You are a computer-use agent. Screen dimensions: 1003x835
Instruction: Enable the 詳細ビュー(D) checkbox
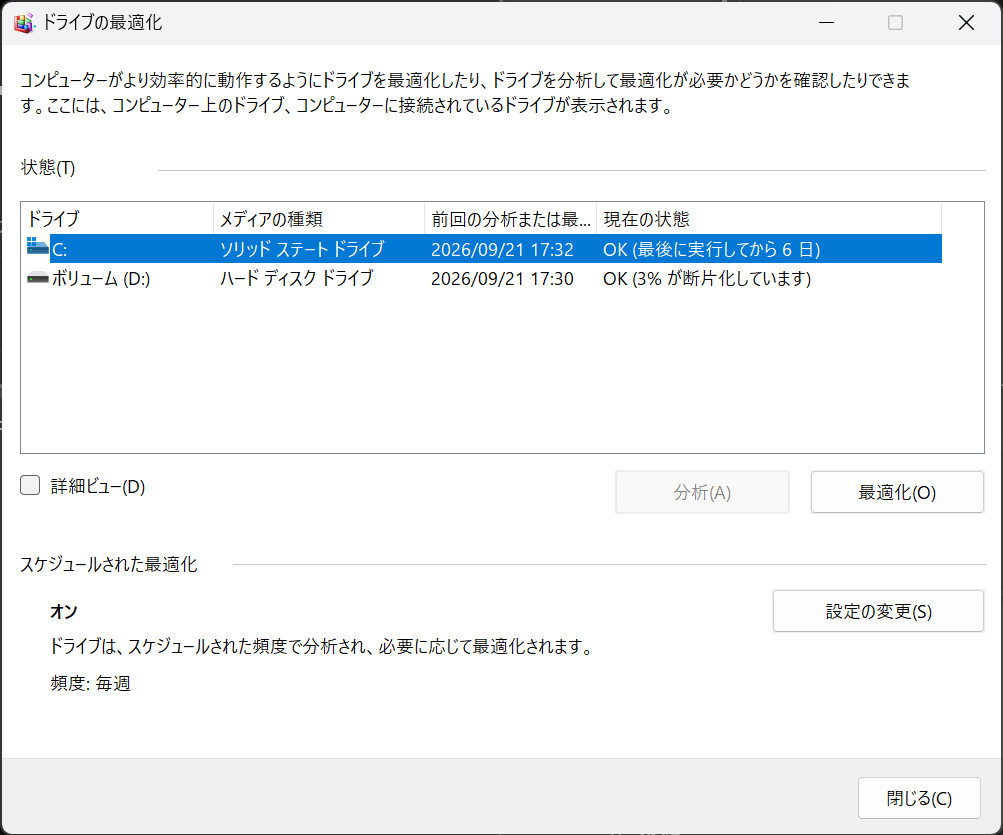click(x=30, y=486)
